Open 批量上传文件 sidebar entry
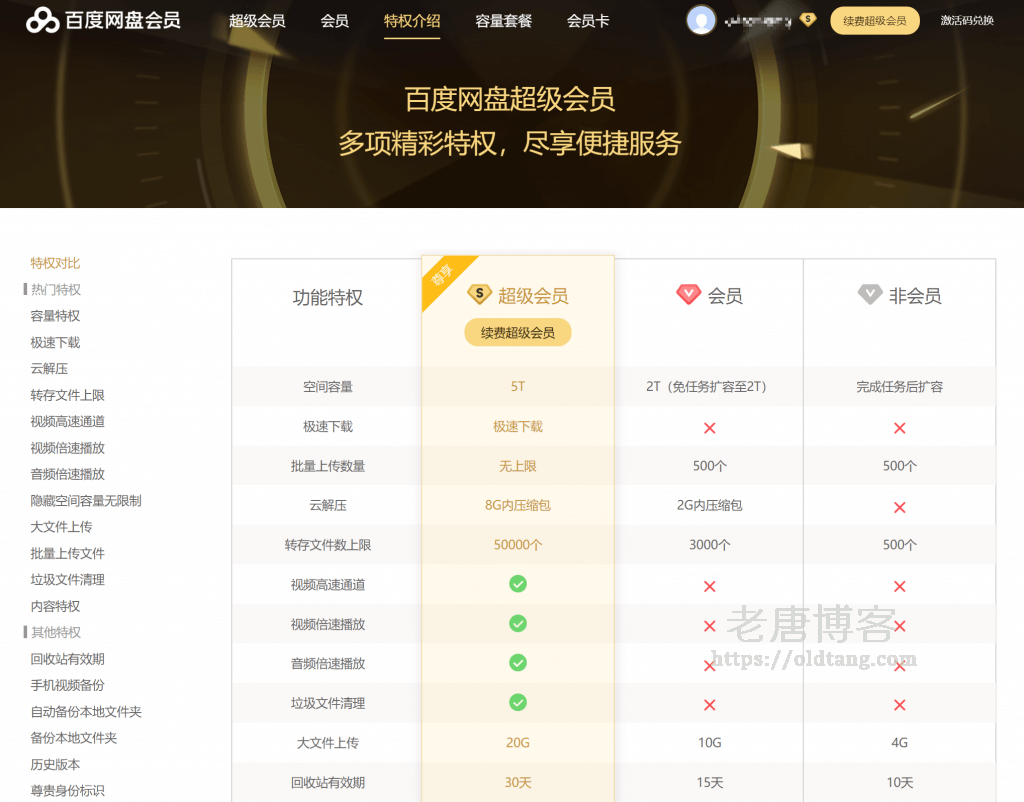The image size is (1024, 802). (x=67, y=553)
